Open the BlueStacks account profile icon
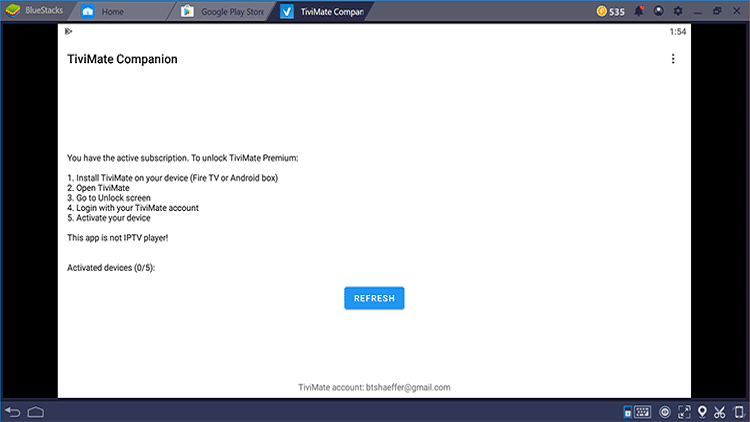Image resolution: width=750 pixels, height=422 pixels. pyautogui.click(x=659, y=11)
